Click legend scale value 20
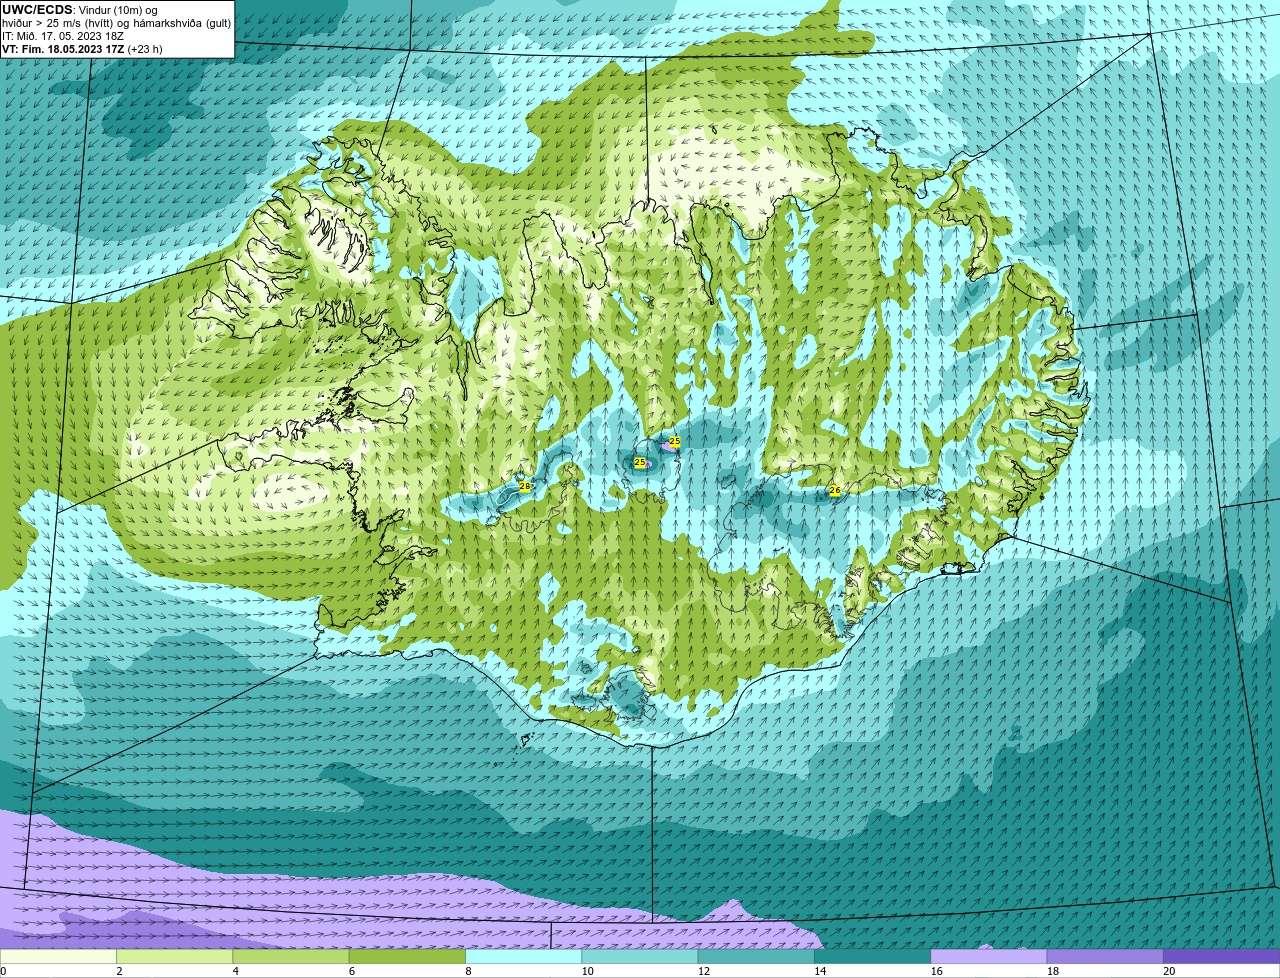 (1169, 971)
